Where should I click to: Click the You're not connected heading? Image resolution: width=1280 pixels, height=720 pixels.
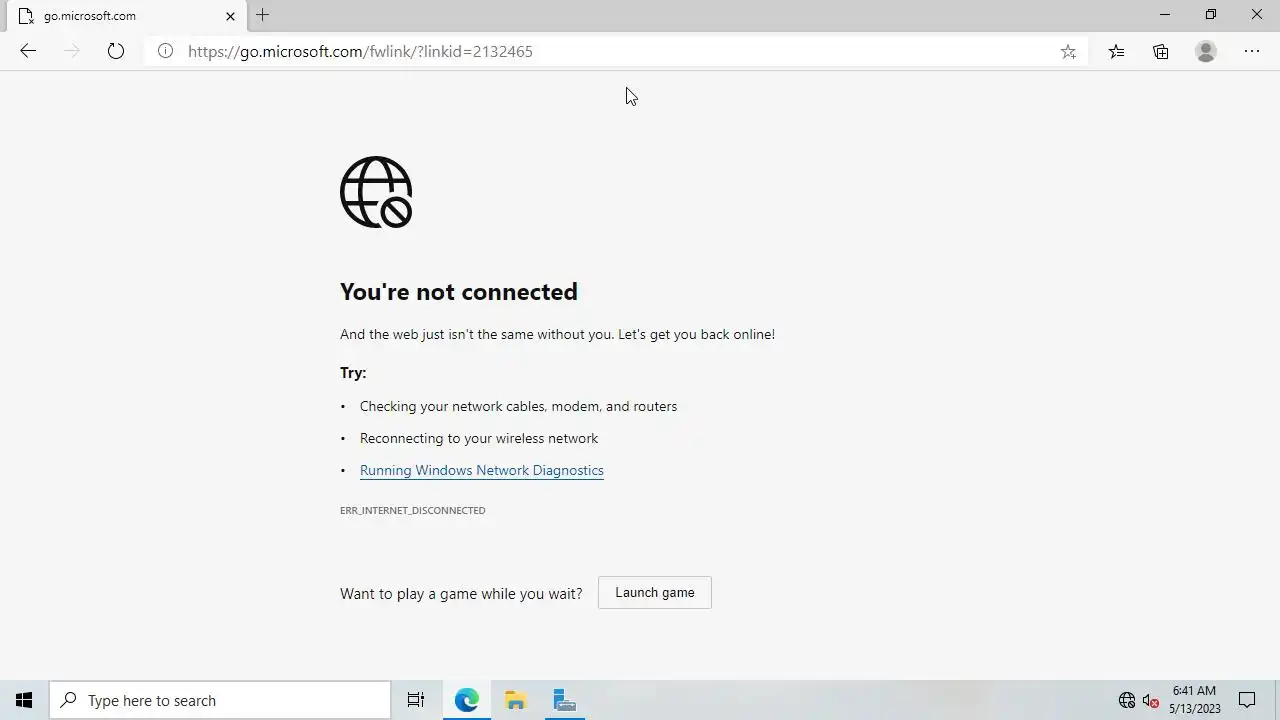[x=459, y=291]
